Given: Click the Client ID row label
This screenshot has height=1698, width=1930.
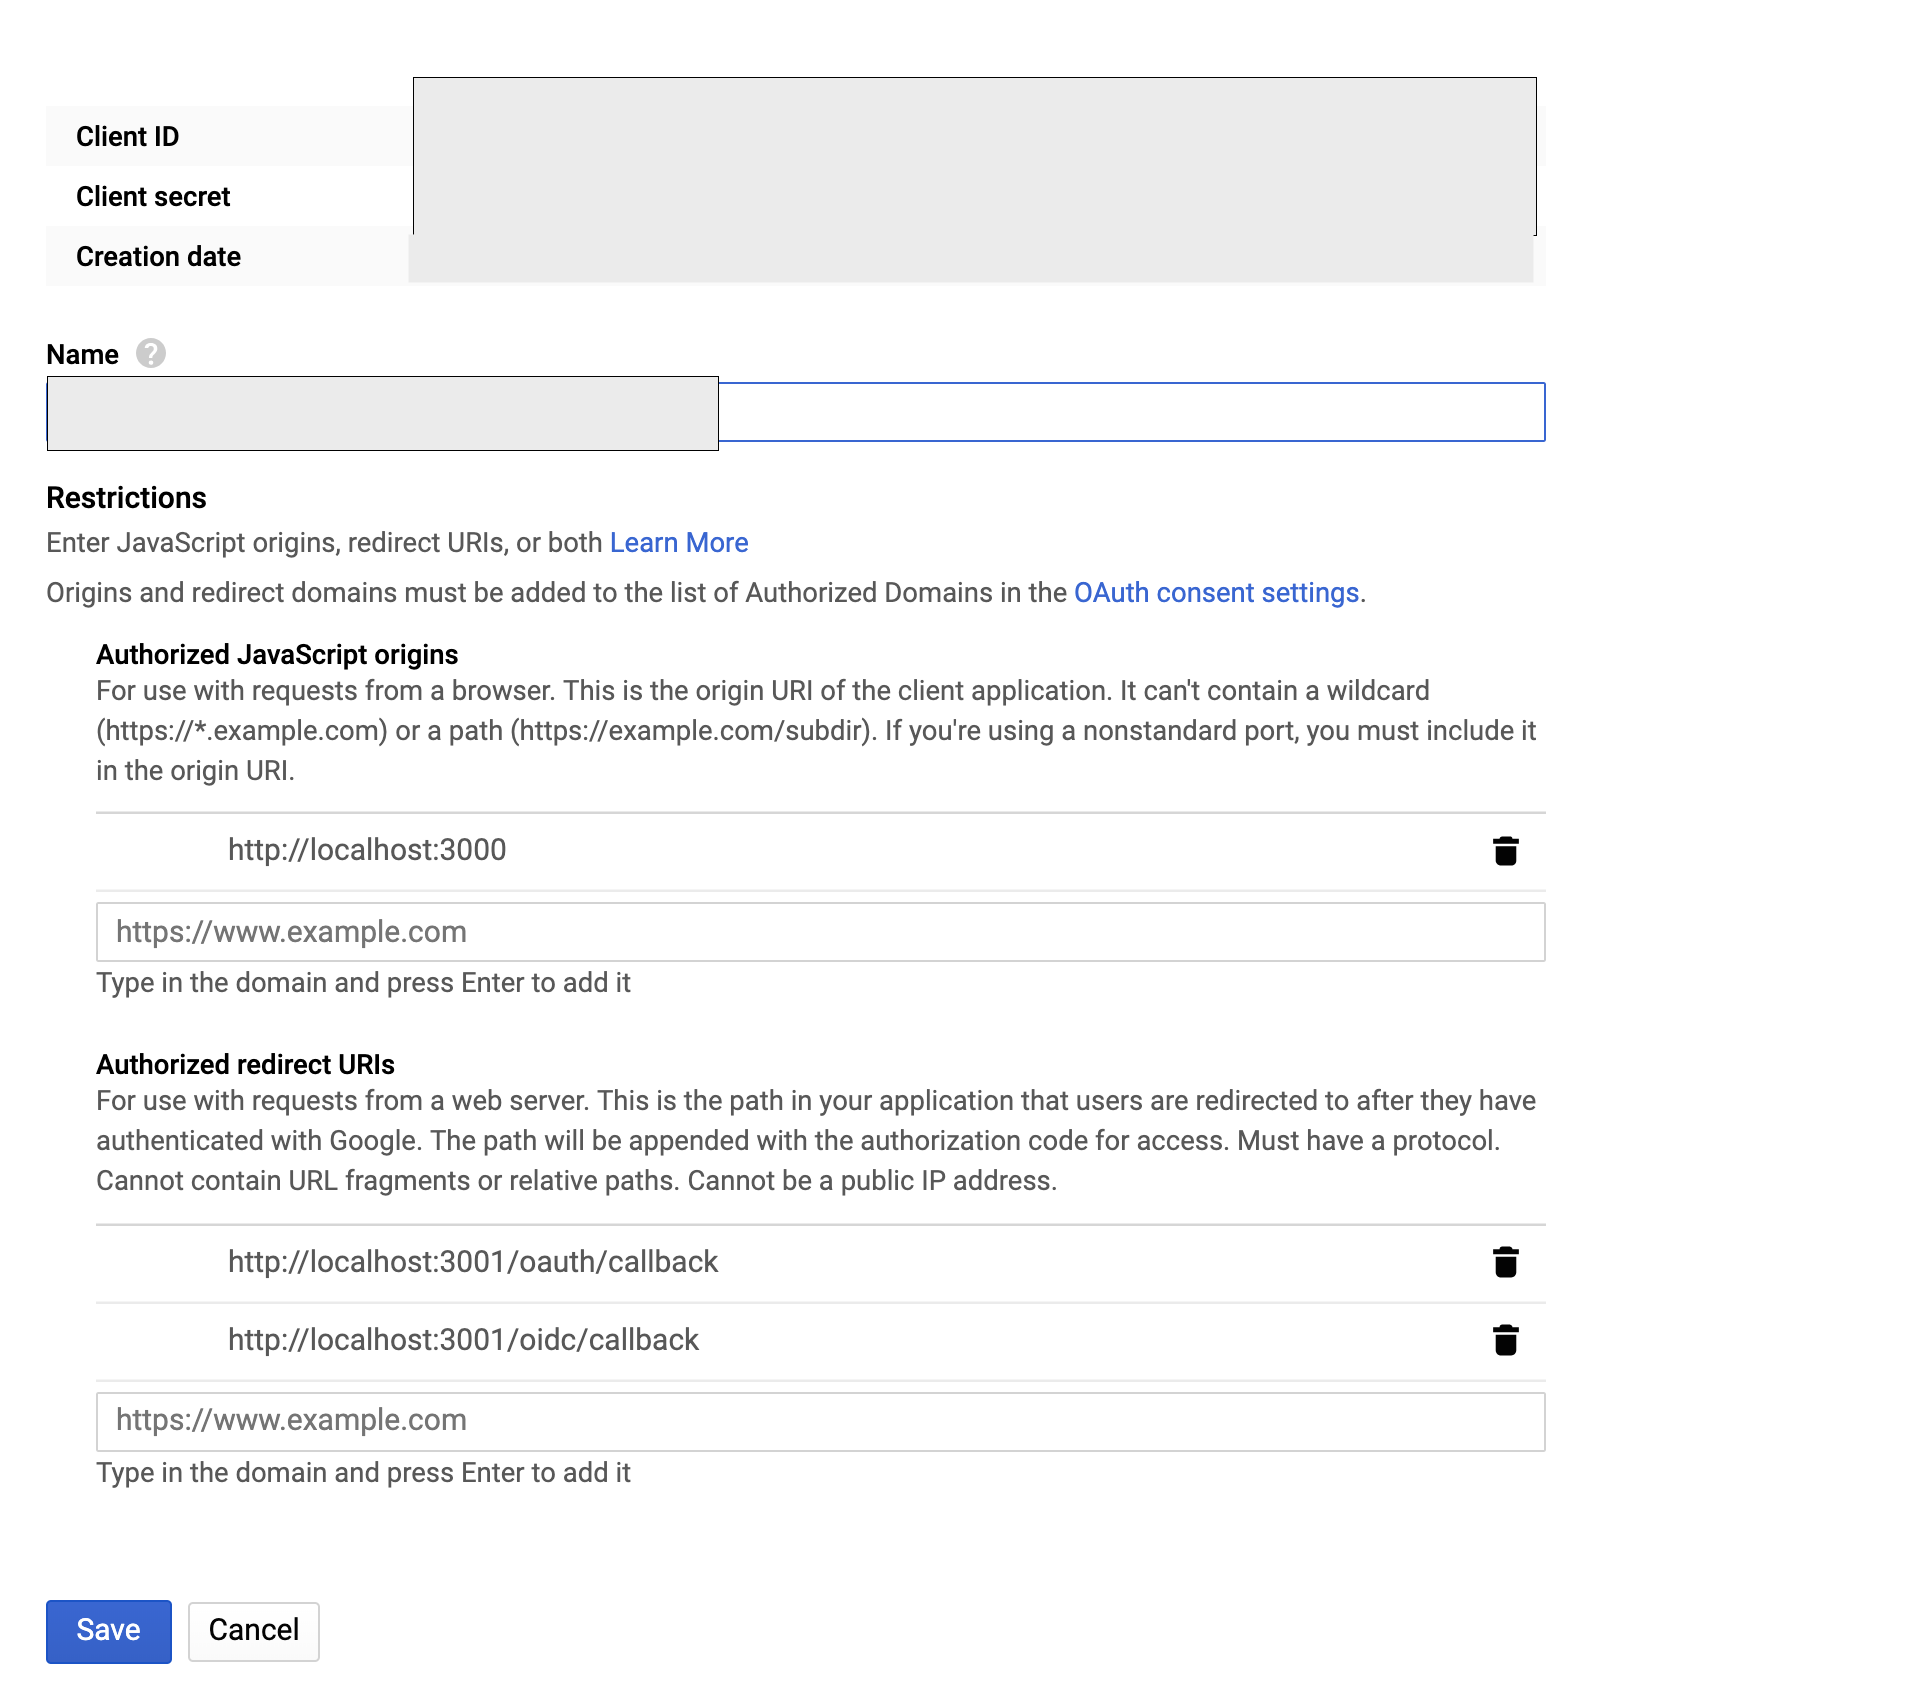Looking at the screenshot, I should (128, 137).
